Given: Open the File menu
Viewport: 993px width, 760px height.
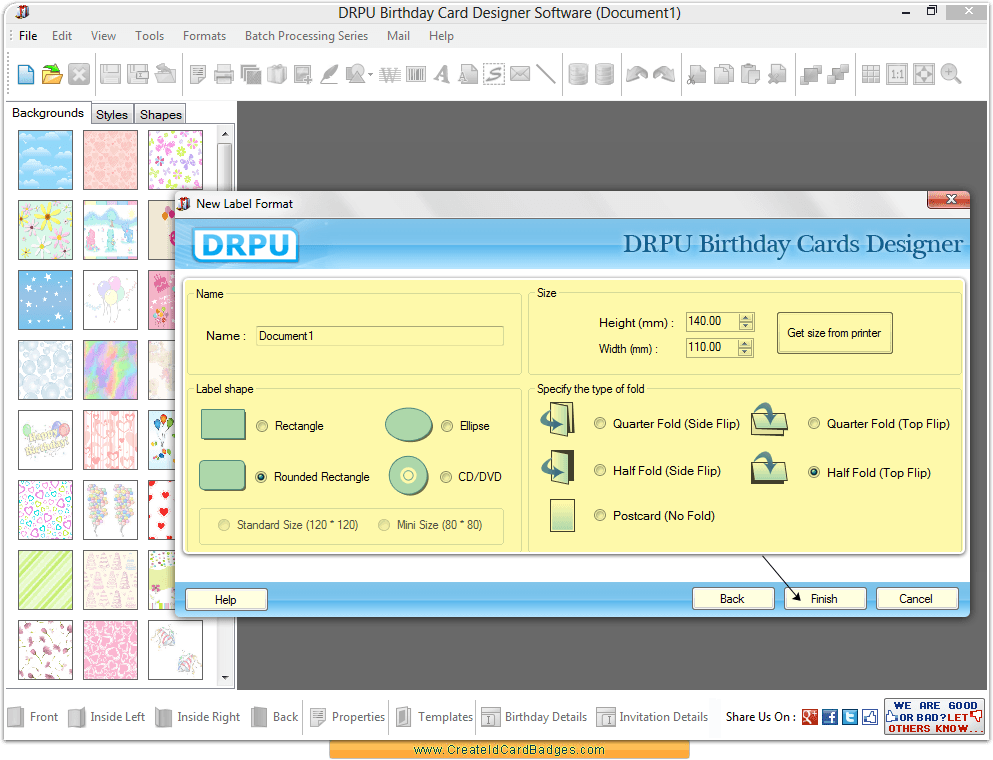Looking at the screenshot, I should (28, 36).
